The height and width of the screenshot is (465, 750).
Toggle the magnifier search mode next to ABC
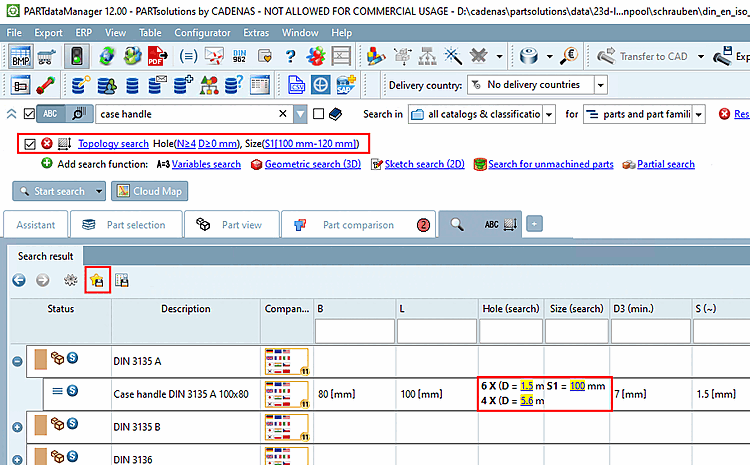[x=79, y=114]
